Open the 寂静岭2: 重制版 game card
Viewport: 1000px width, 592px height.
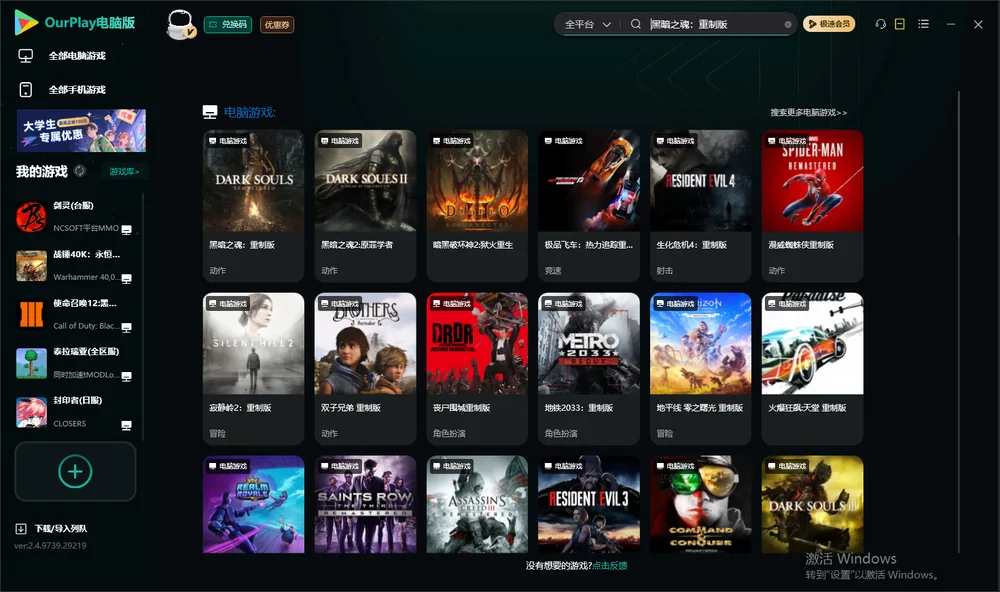253,368
